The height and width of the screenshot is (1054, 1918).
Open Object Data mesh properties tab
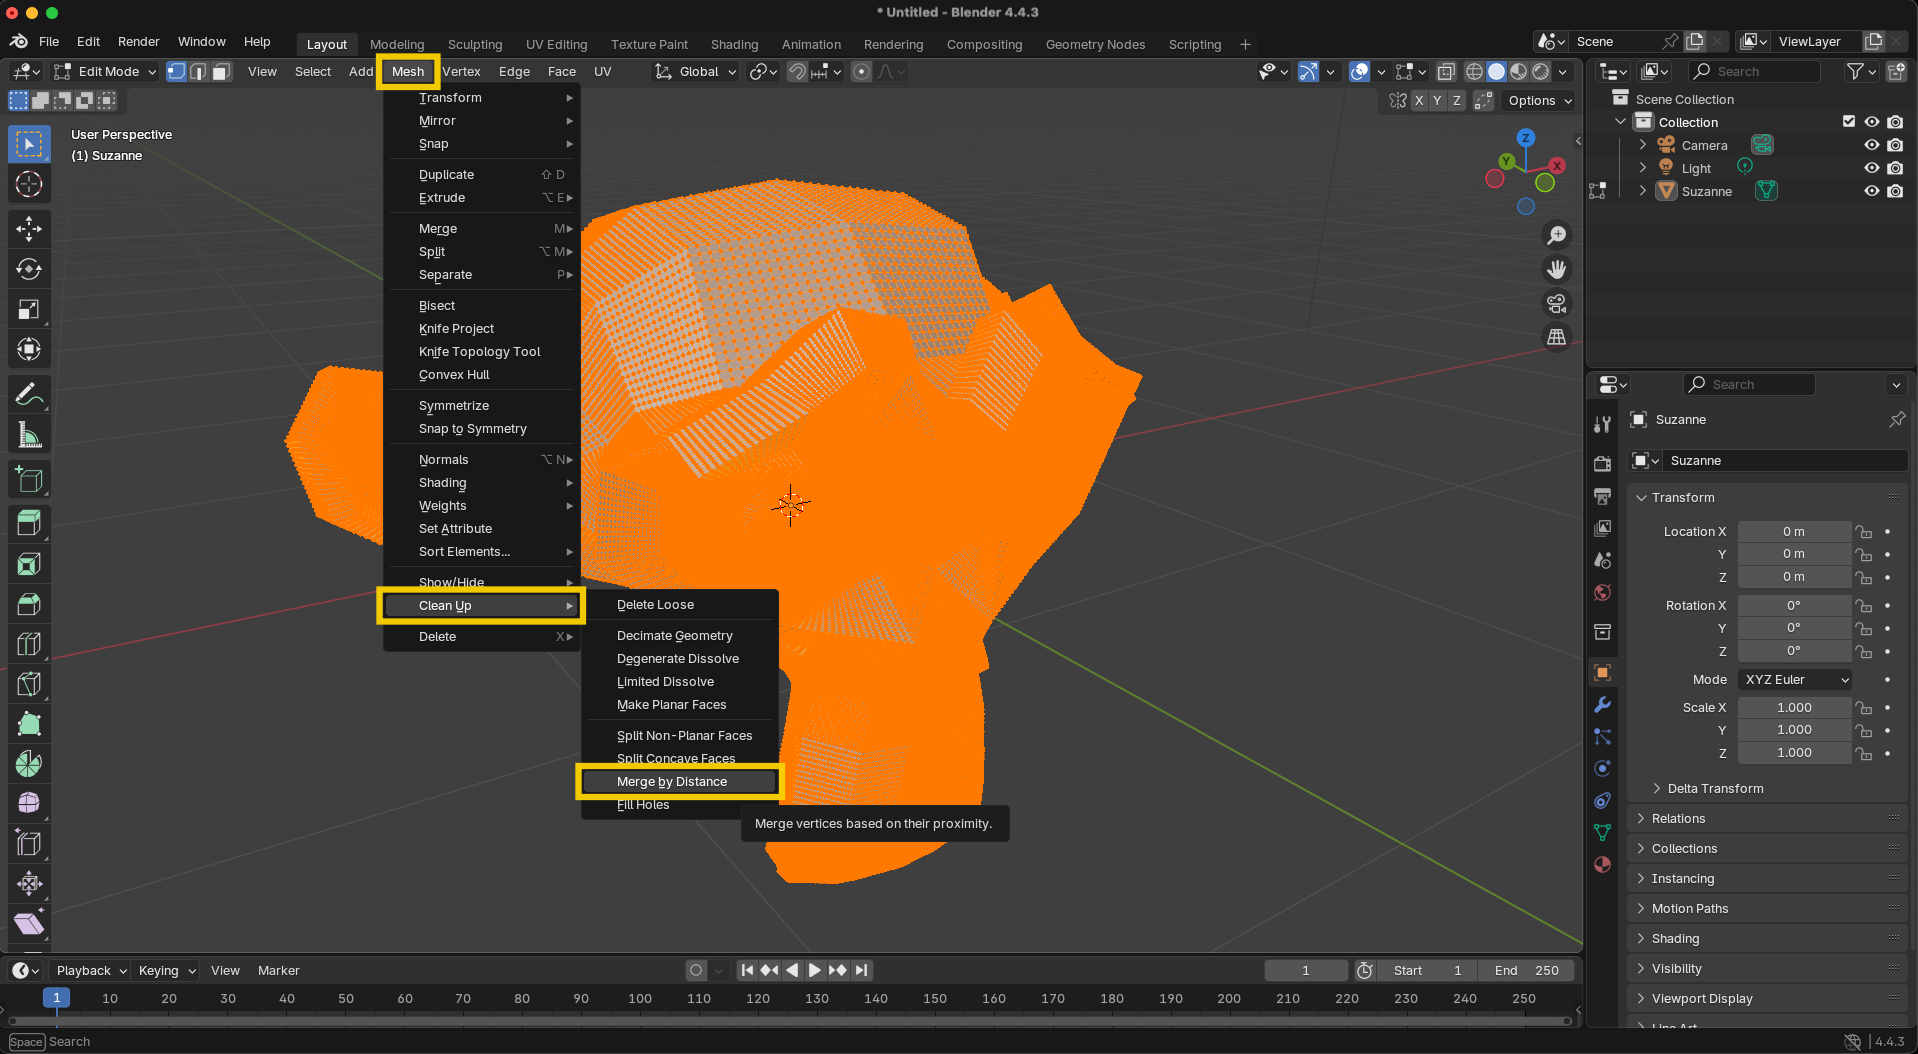[1603, 833]
